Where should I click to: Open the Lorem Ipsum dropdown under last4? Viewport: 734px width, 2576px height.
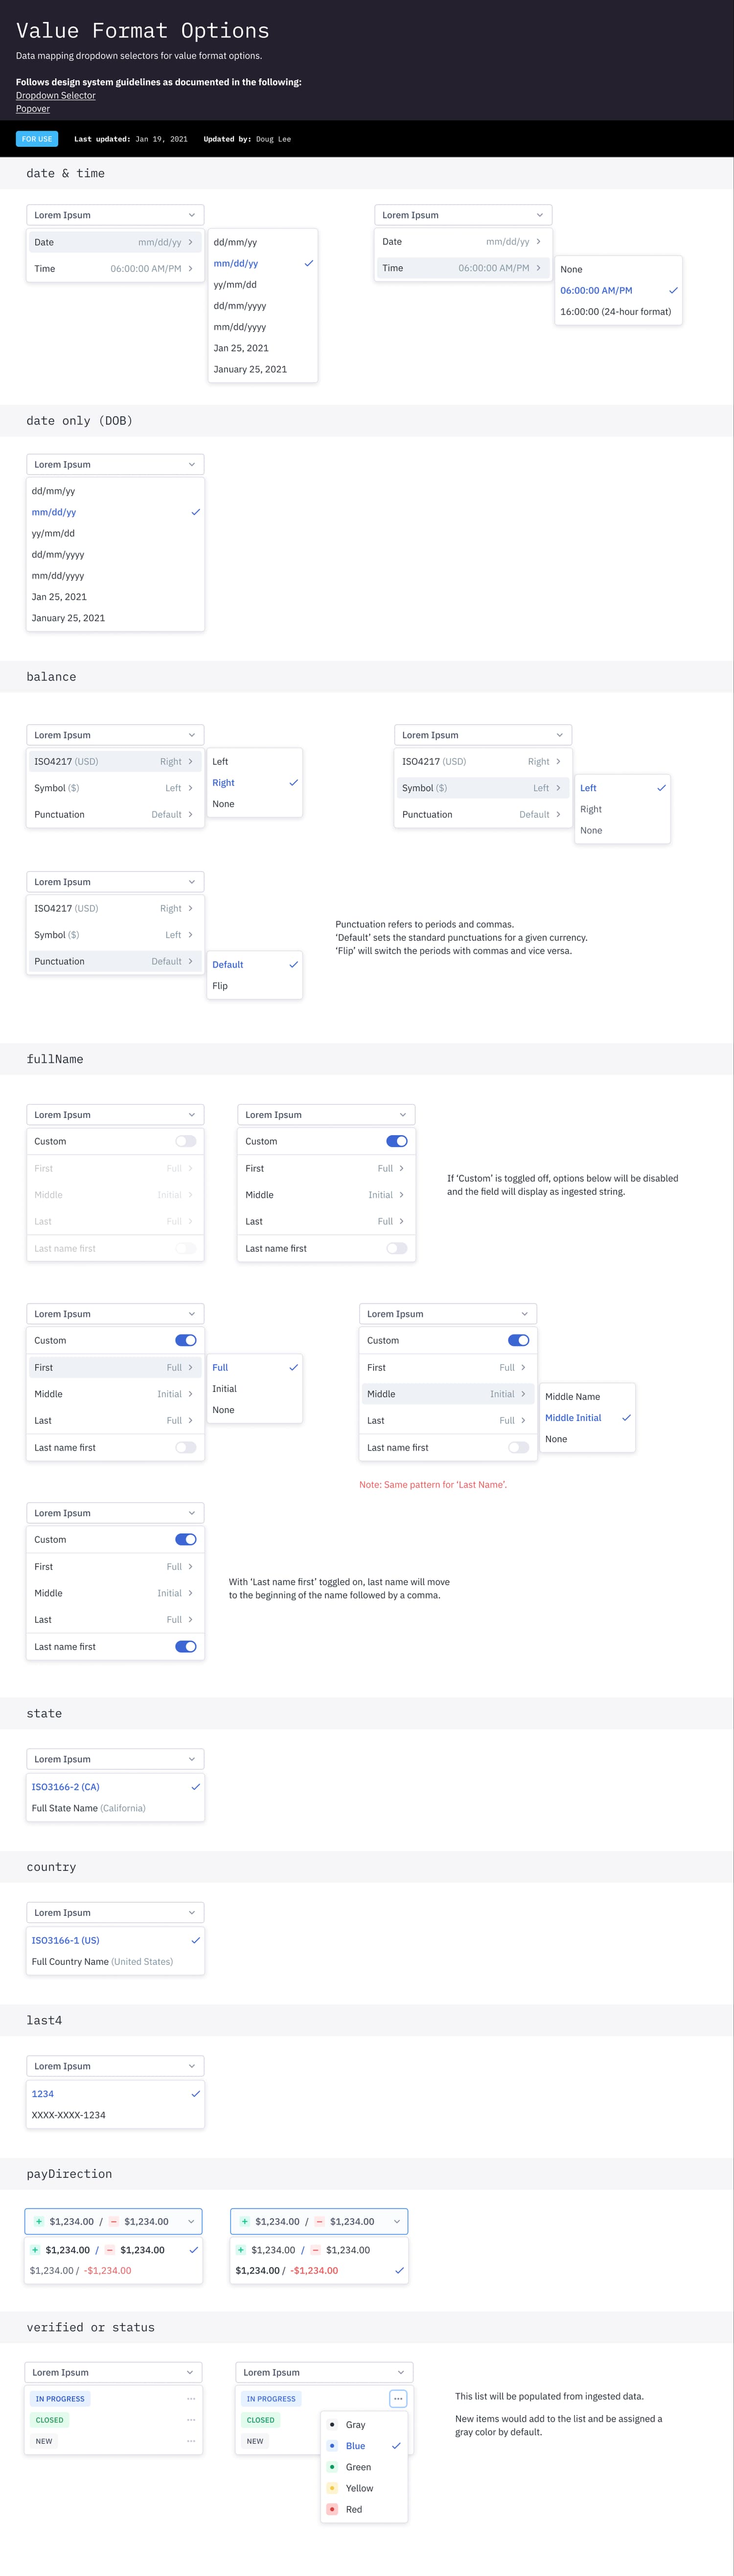pos(115,2066)
